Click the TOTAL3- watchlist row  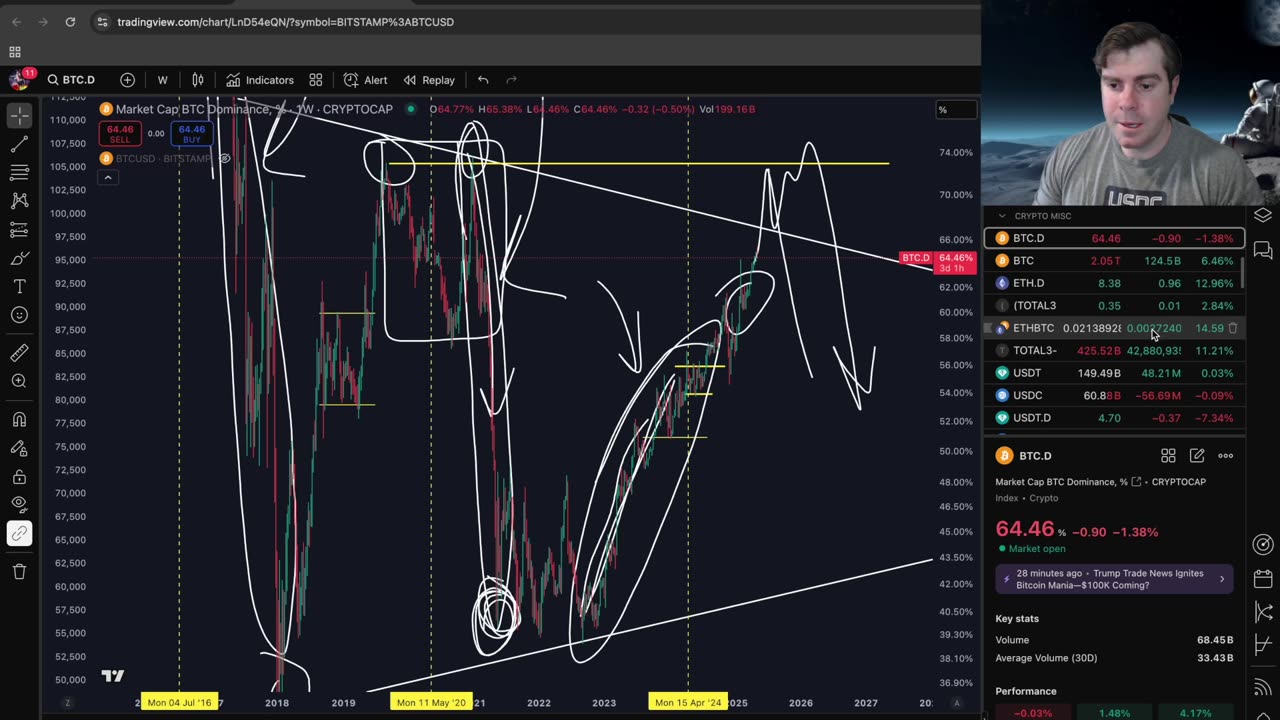(1114, 350)
